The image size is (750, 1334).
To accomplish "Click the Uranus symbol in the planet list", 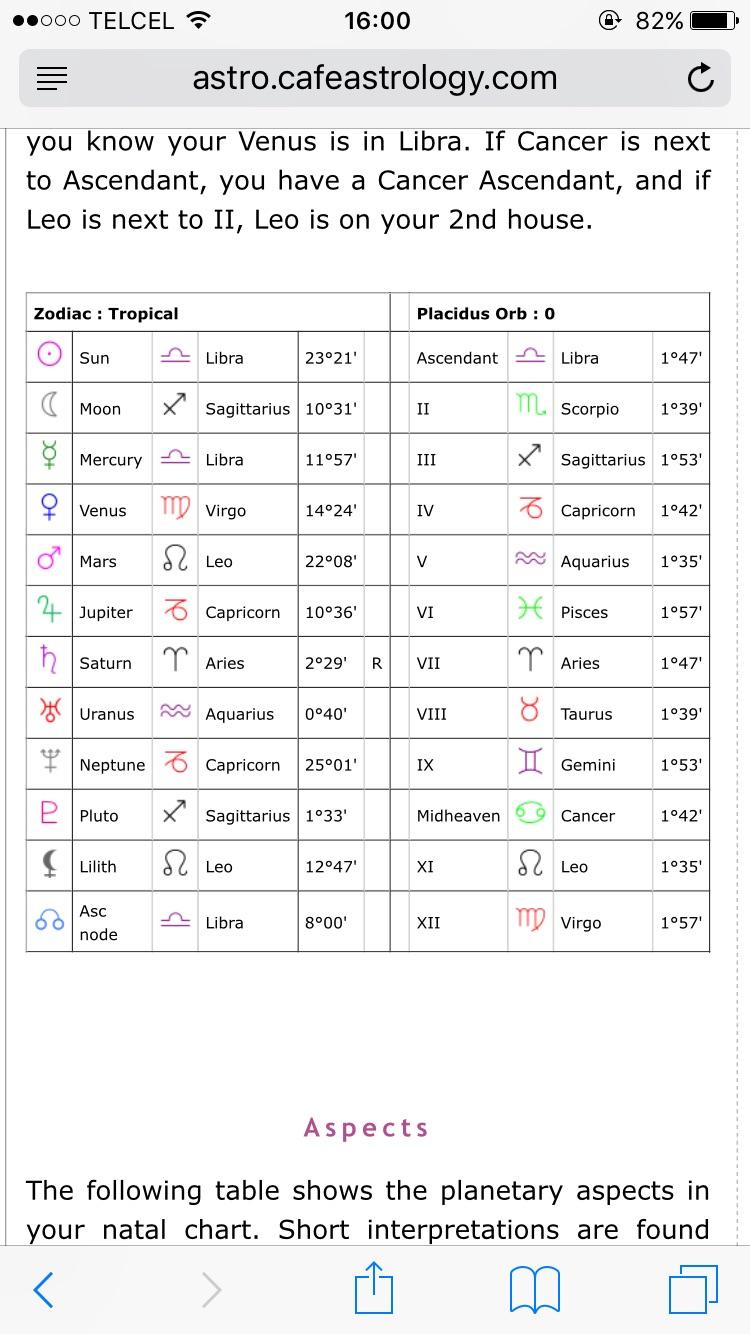I will point(49,713).
